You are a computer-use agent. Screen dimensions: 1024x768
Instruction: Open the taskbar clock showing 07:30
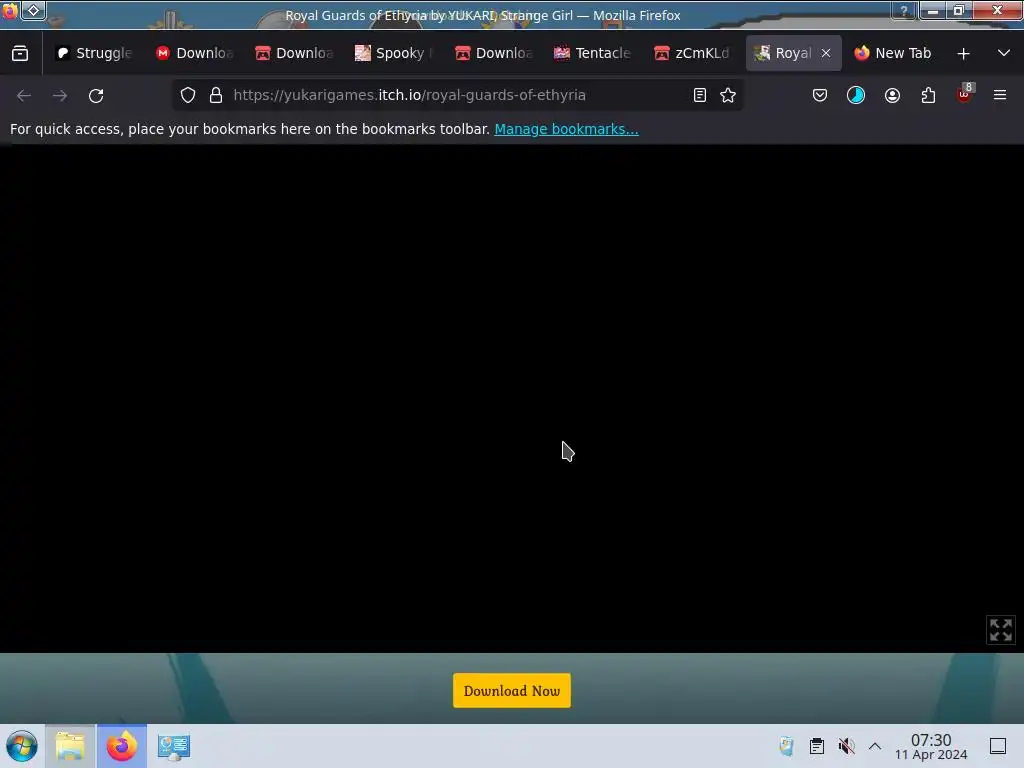(x=931, y=746)
